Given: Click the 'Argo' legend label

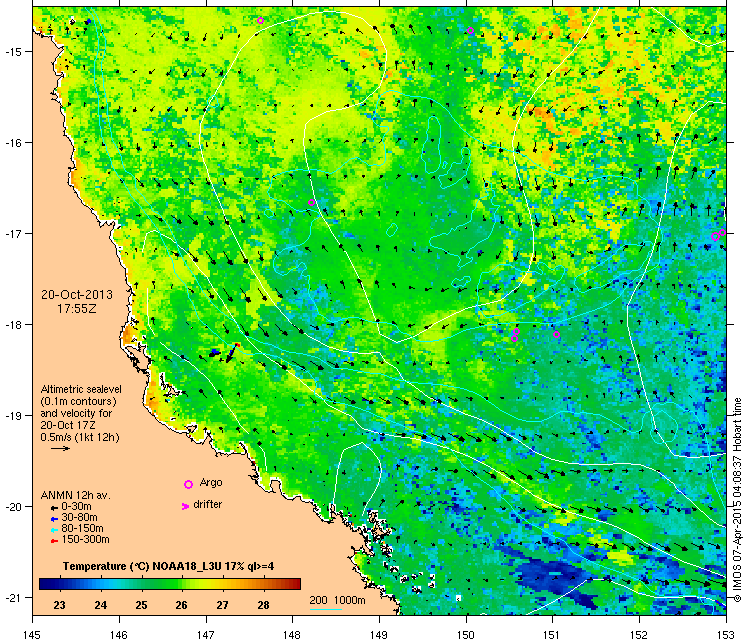Looking at the screenshot, I should point(211,483).
